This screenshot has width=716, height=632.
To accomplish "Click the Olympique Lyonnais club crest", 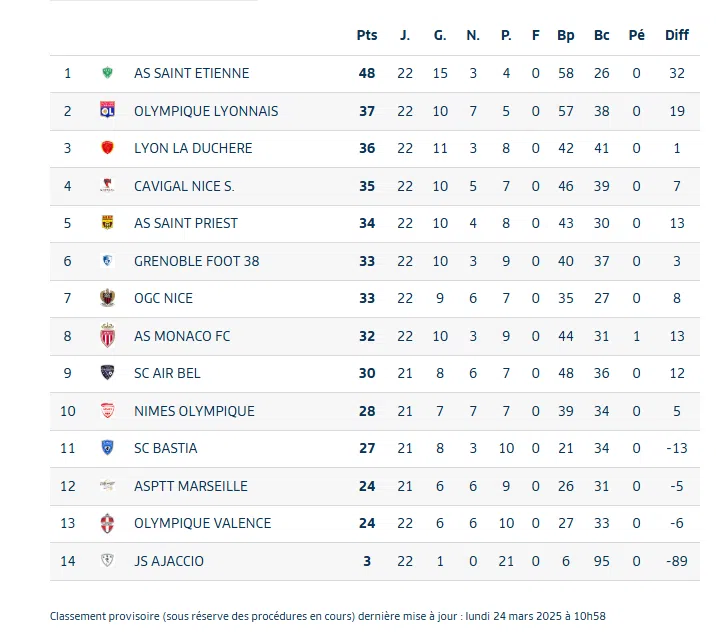I will pyautogui.click(x=107, y=111).
